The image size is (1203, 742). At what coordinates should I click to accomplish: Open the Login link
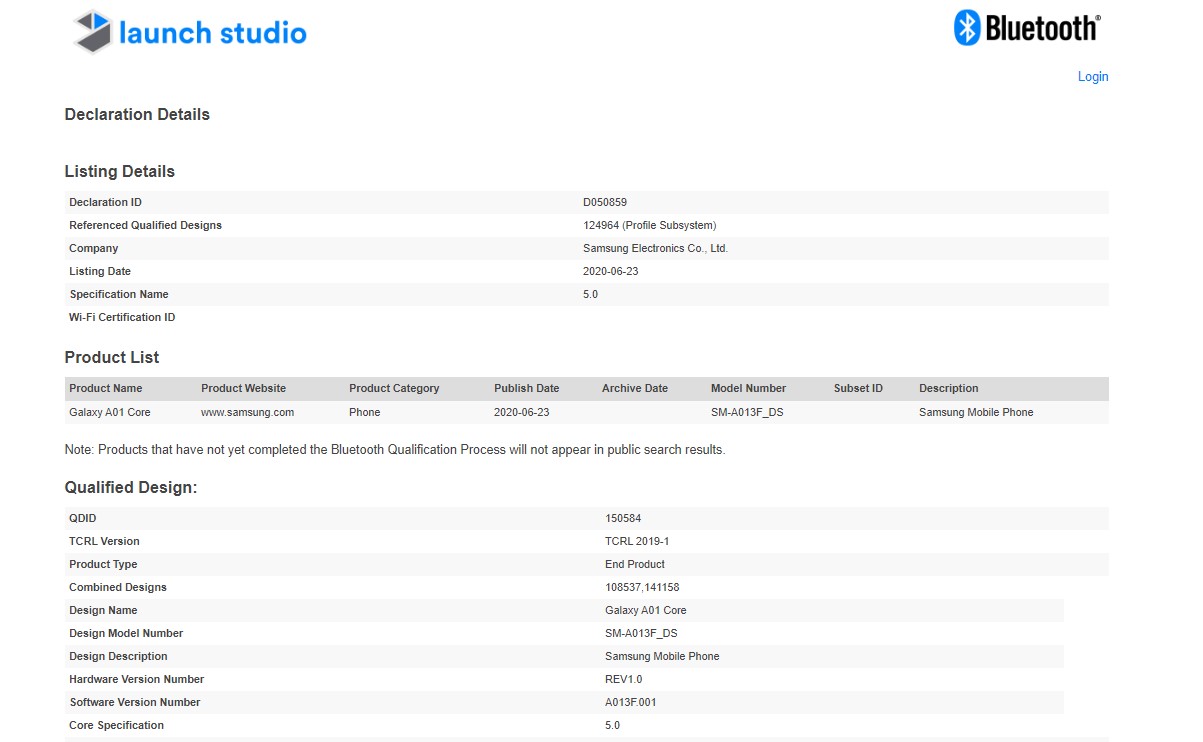(1093, 77)
